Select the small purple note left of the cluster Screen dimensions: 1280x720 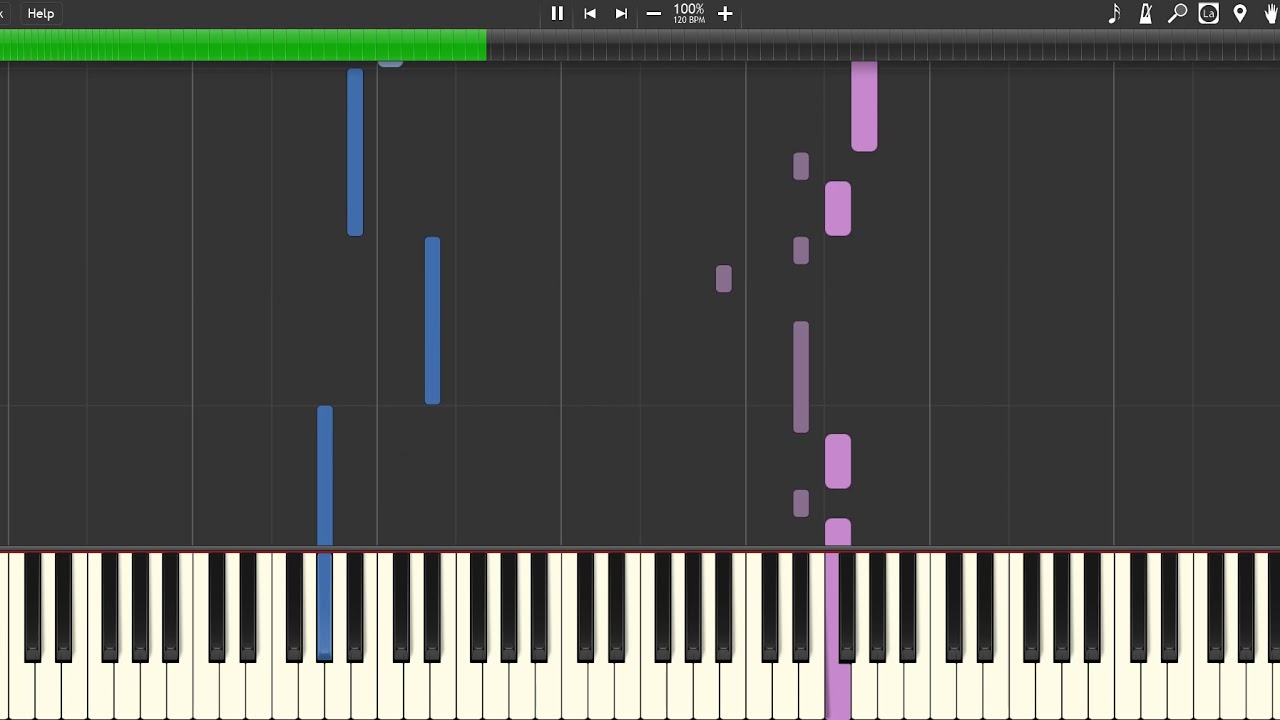724,279
